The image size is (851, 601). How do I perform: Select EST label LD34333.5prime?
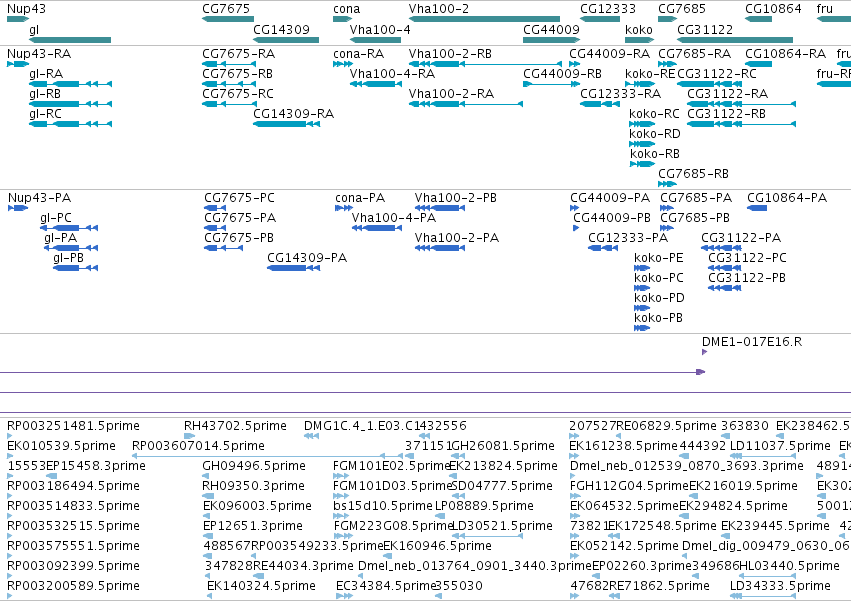click(x=780, y=586)
